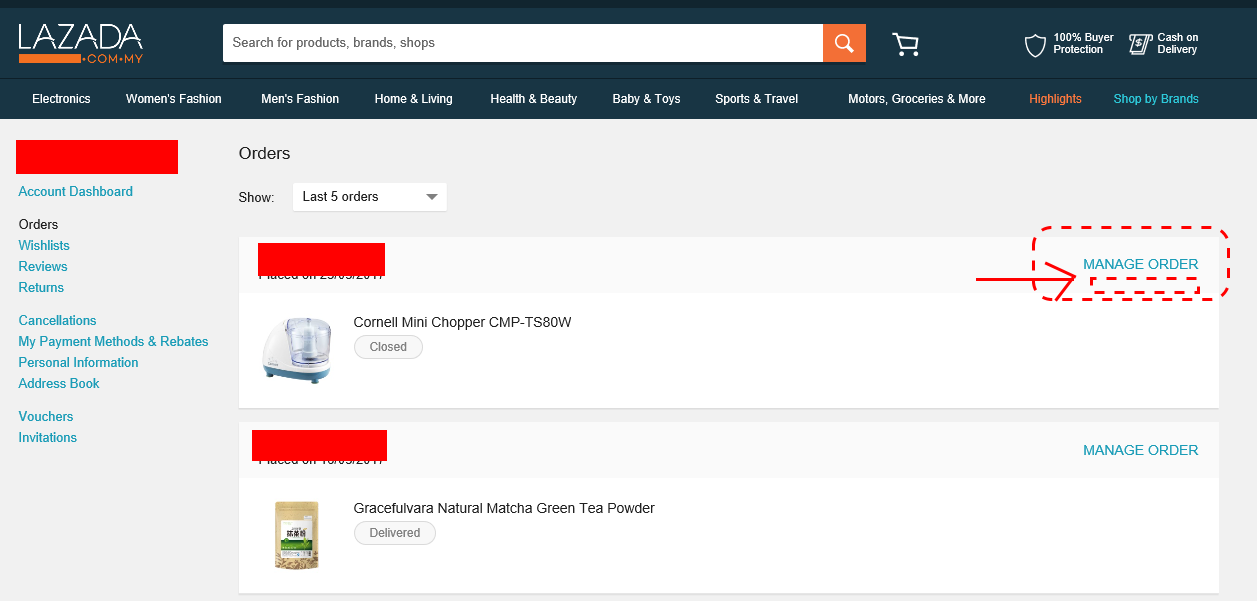Open Address Book page

[x=59, y=383]
